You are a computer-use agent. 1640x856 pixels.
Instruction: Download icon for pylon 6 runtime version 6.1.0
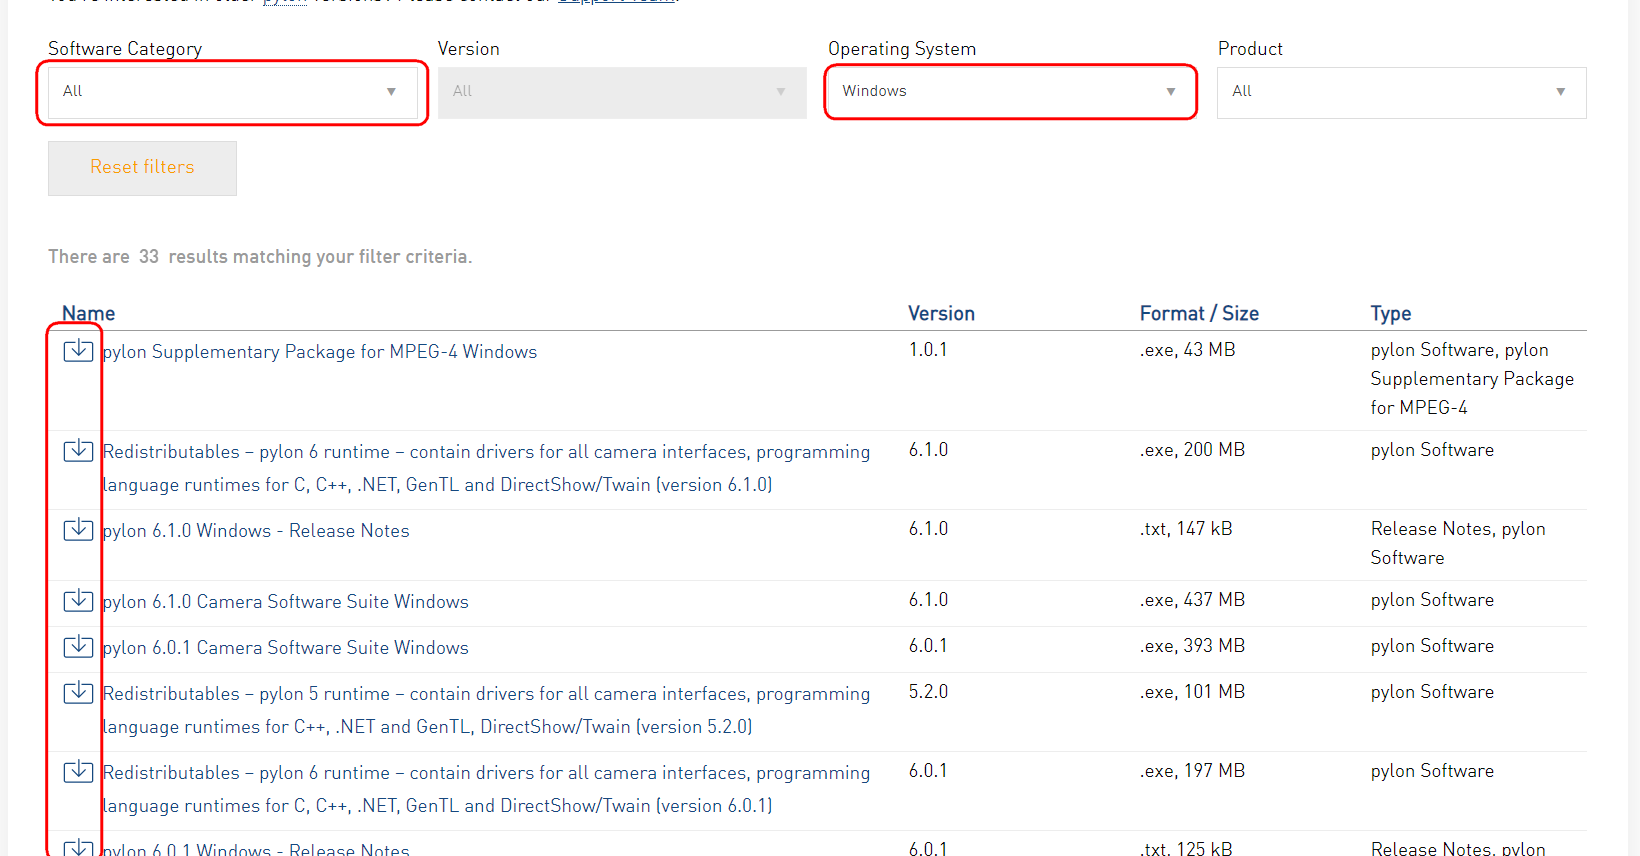[x=78, y=450]
